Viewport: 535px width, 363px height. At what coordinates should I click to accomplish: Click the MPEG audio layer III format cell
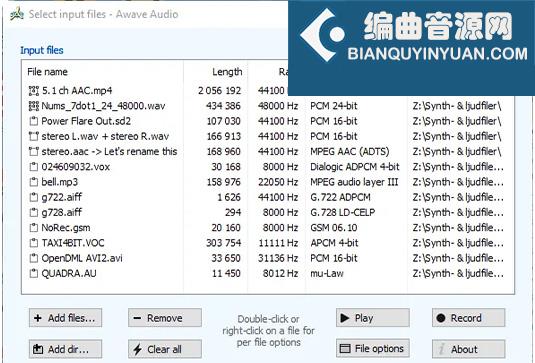pos(354,182)
